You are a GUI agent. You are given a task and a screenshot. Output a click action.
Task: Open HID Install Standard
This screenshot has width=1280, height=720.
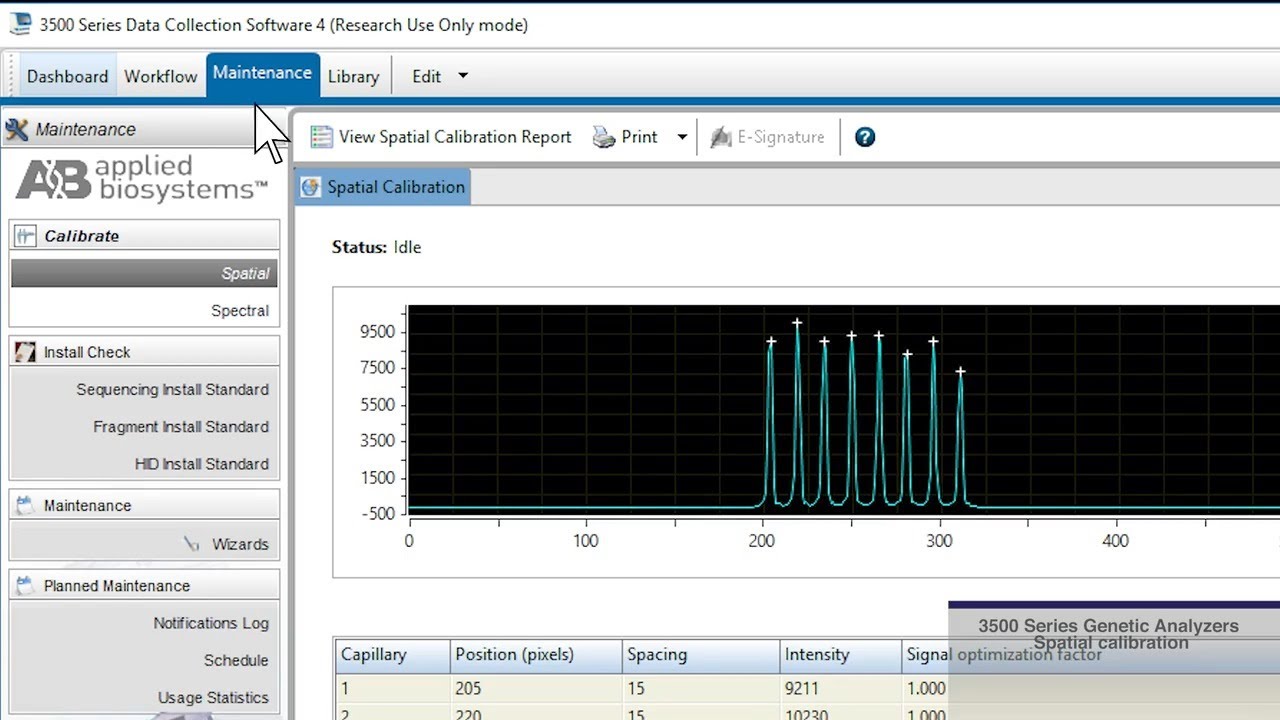point(202,464)
